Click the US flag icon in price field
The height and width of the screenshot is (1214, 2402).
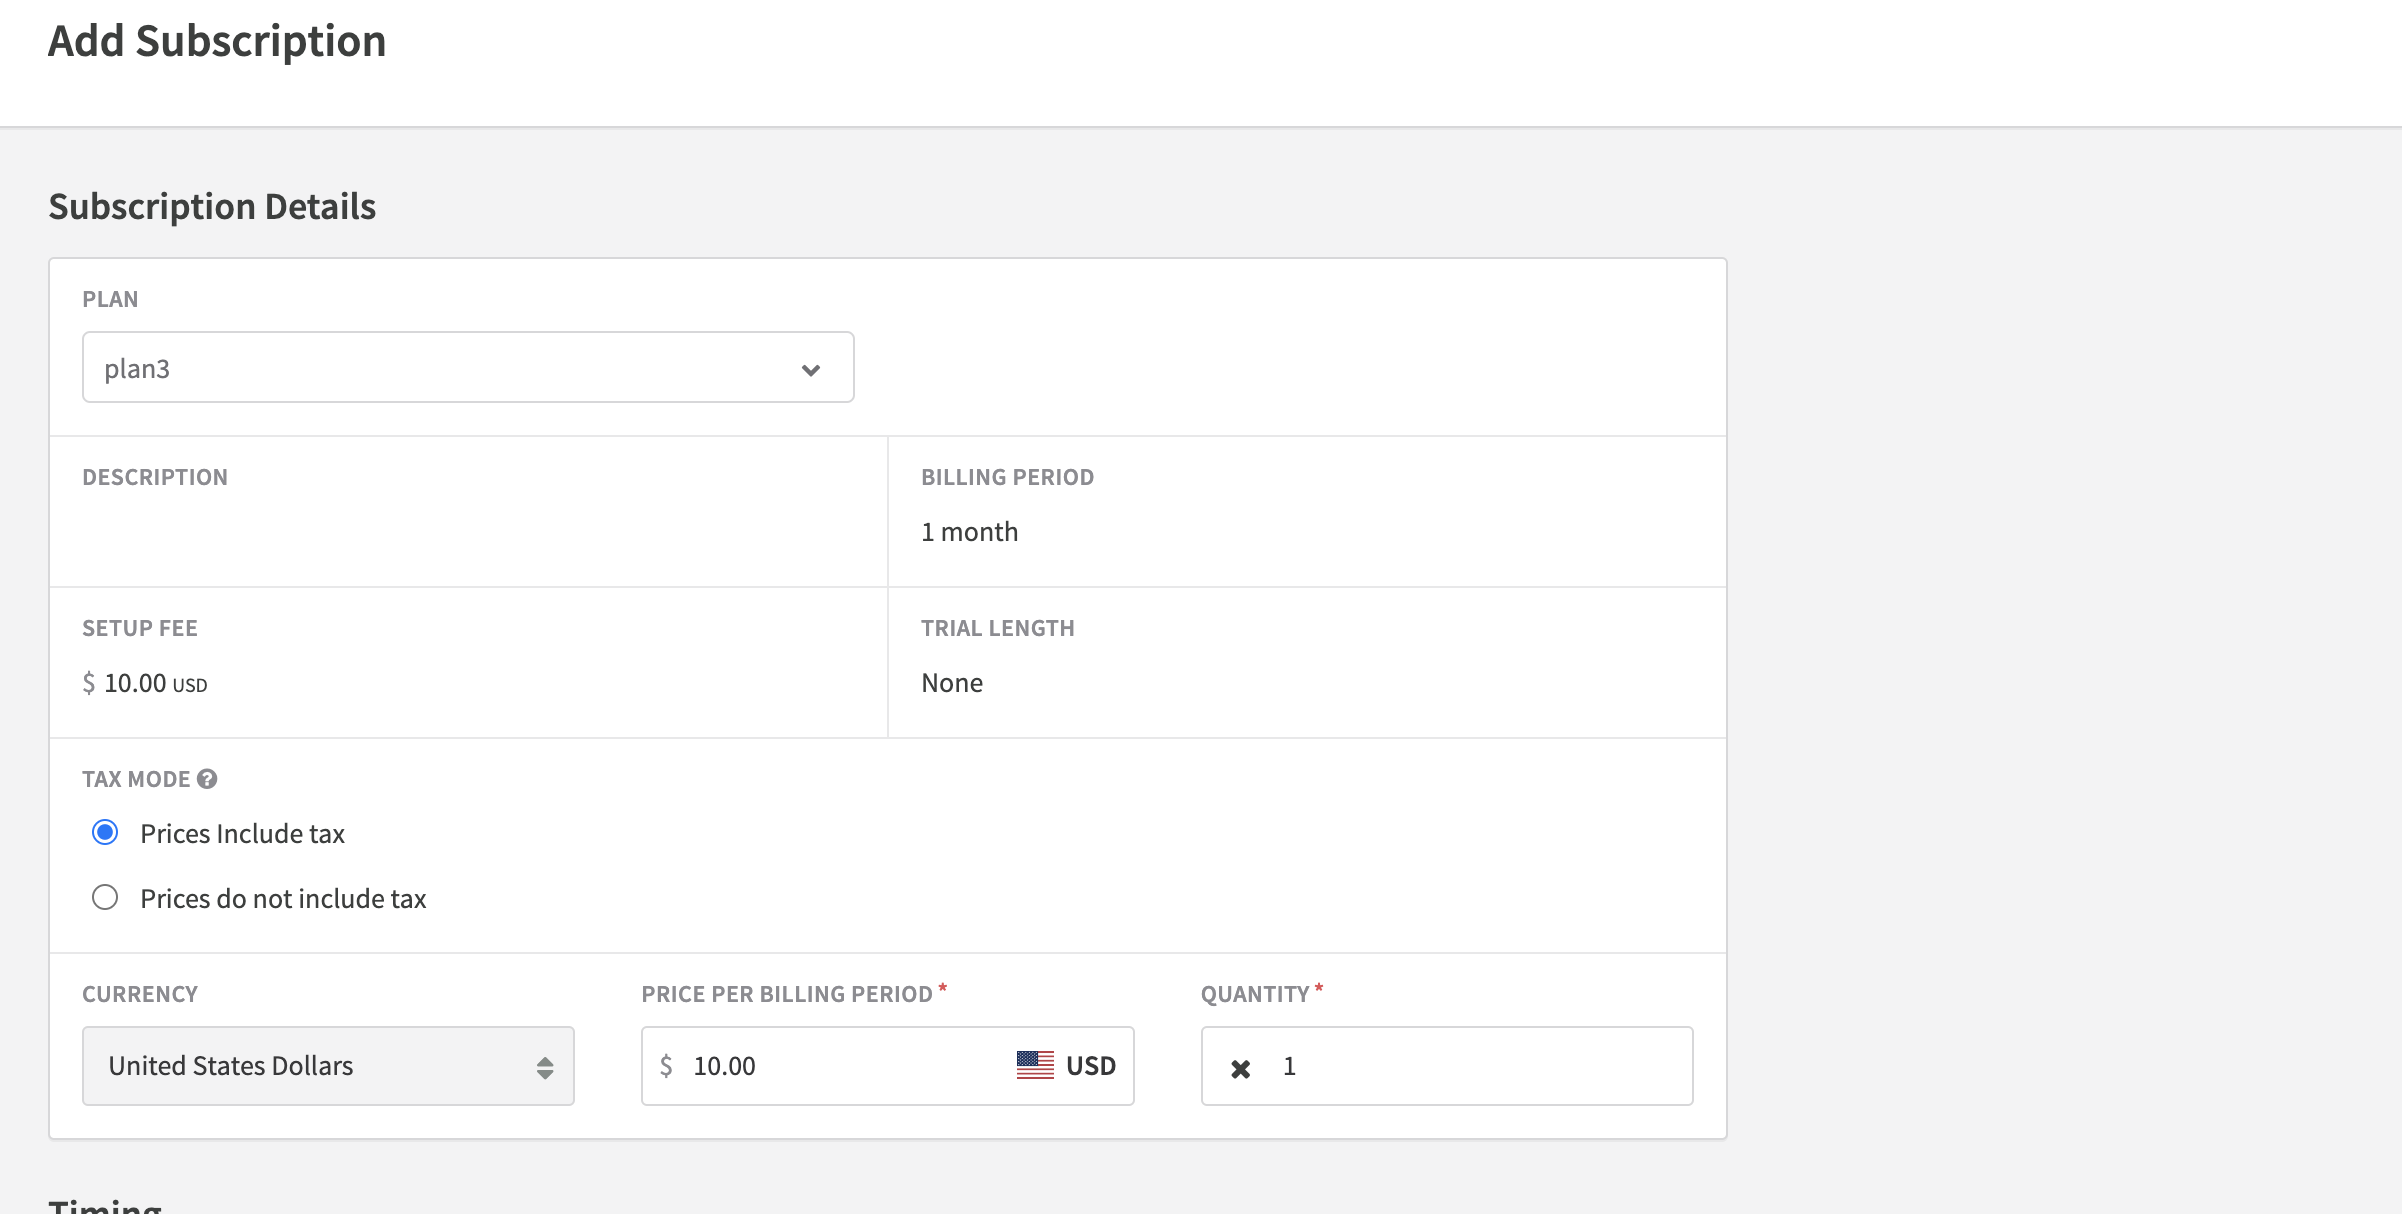[1035, 1065]
